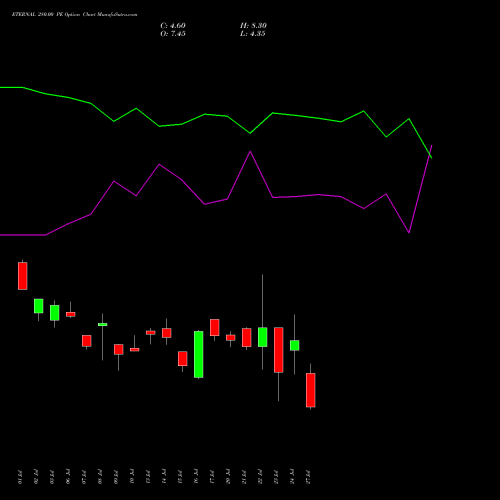Select the '21 Jul' date label
This screenshot has width=500, height=500.
(x=244, y=477)
